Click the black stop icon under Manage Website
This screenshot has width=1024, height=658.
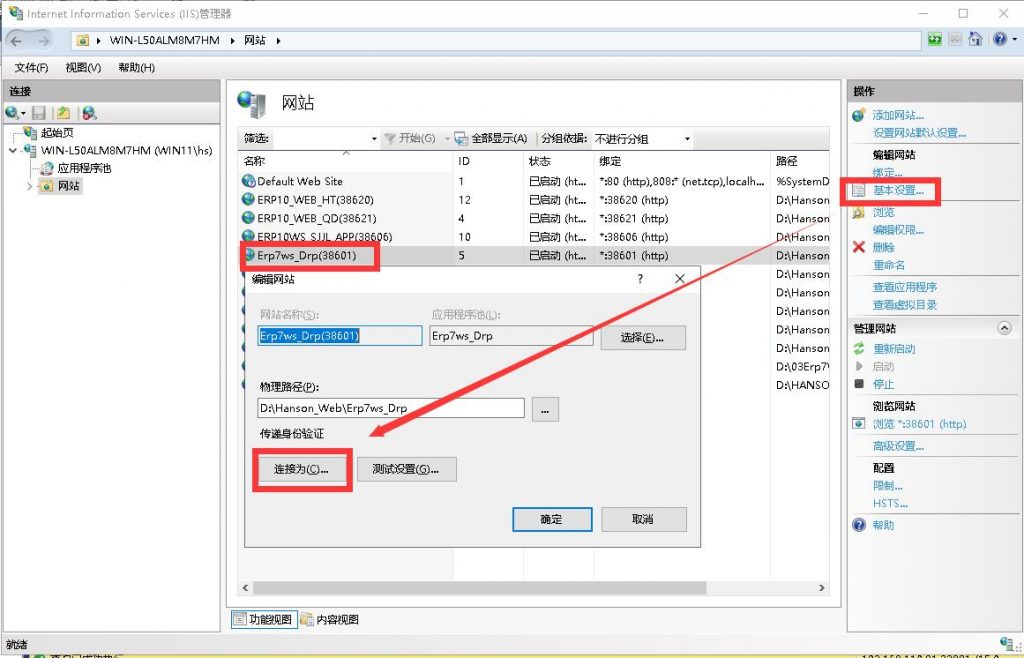click(858, 384)
